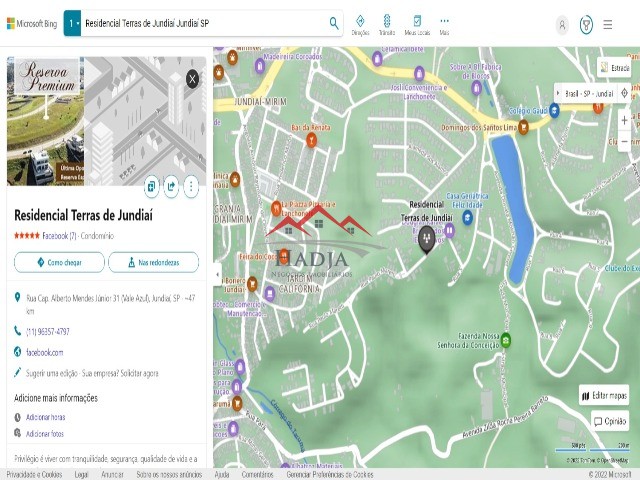The height and width of the screenshot is (480, 640).
Task: Click the La Piazza Pizzaria restaurant marker
Action: coord(276,208)
